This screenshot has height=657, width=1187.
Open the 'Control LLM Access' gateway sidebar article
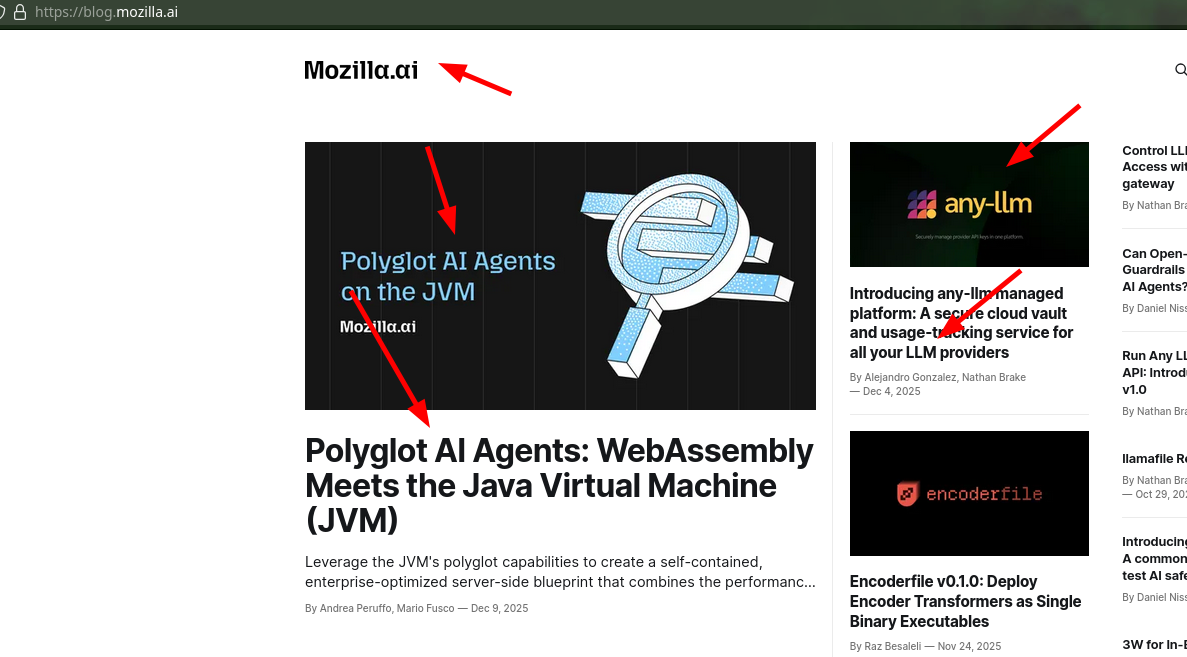click(1154, 167)
